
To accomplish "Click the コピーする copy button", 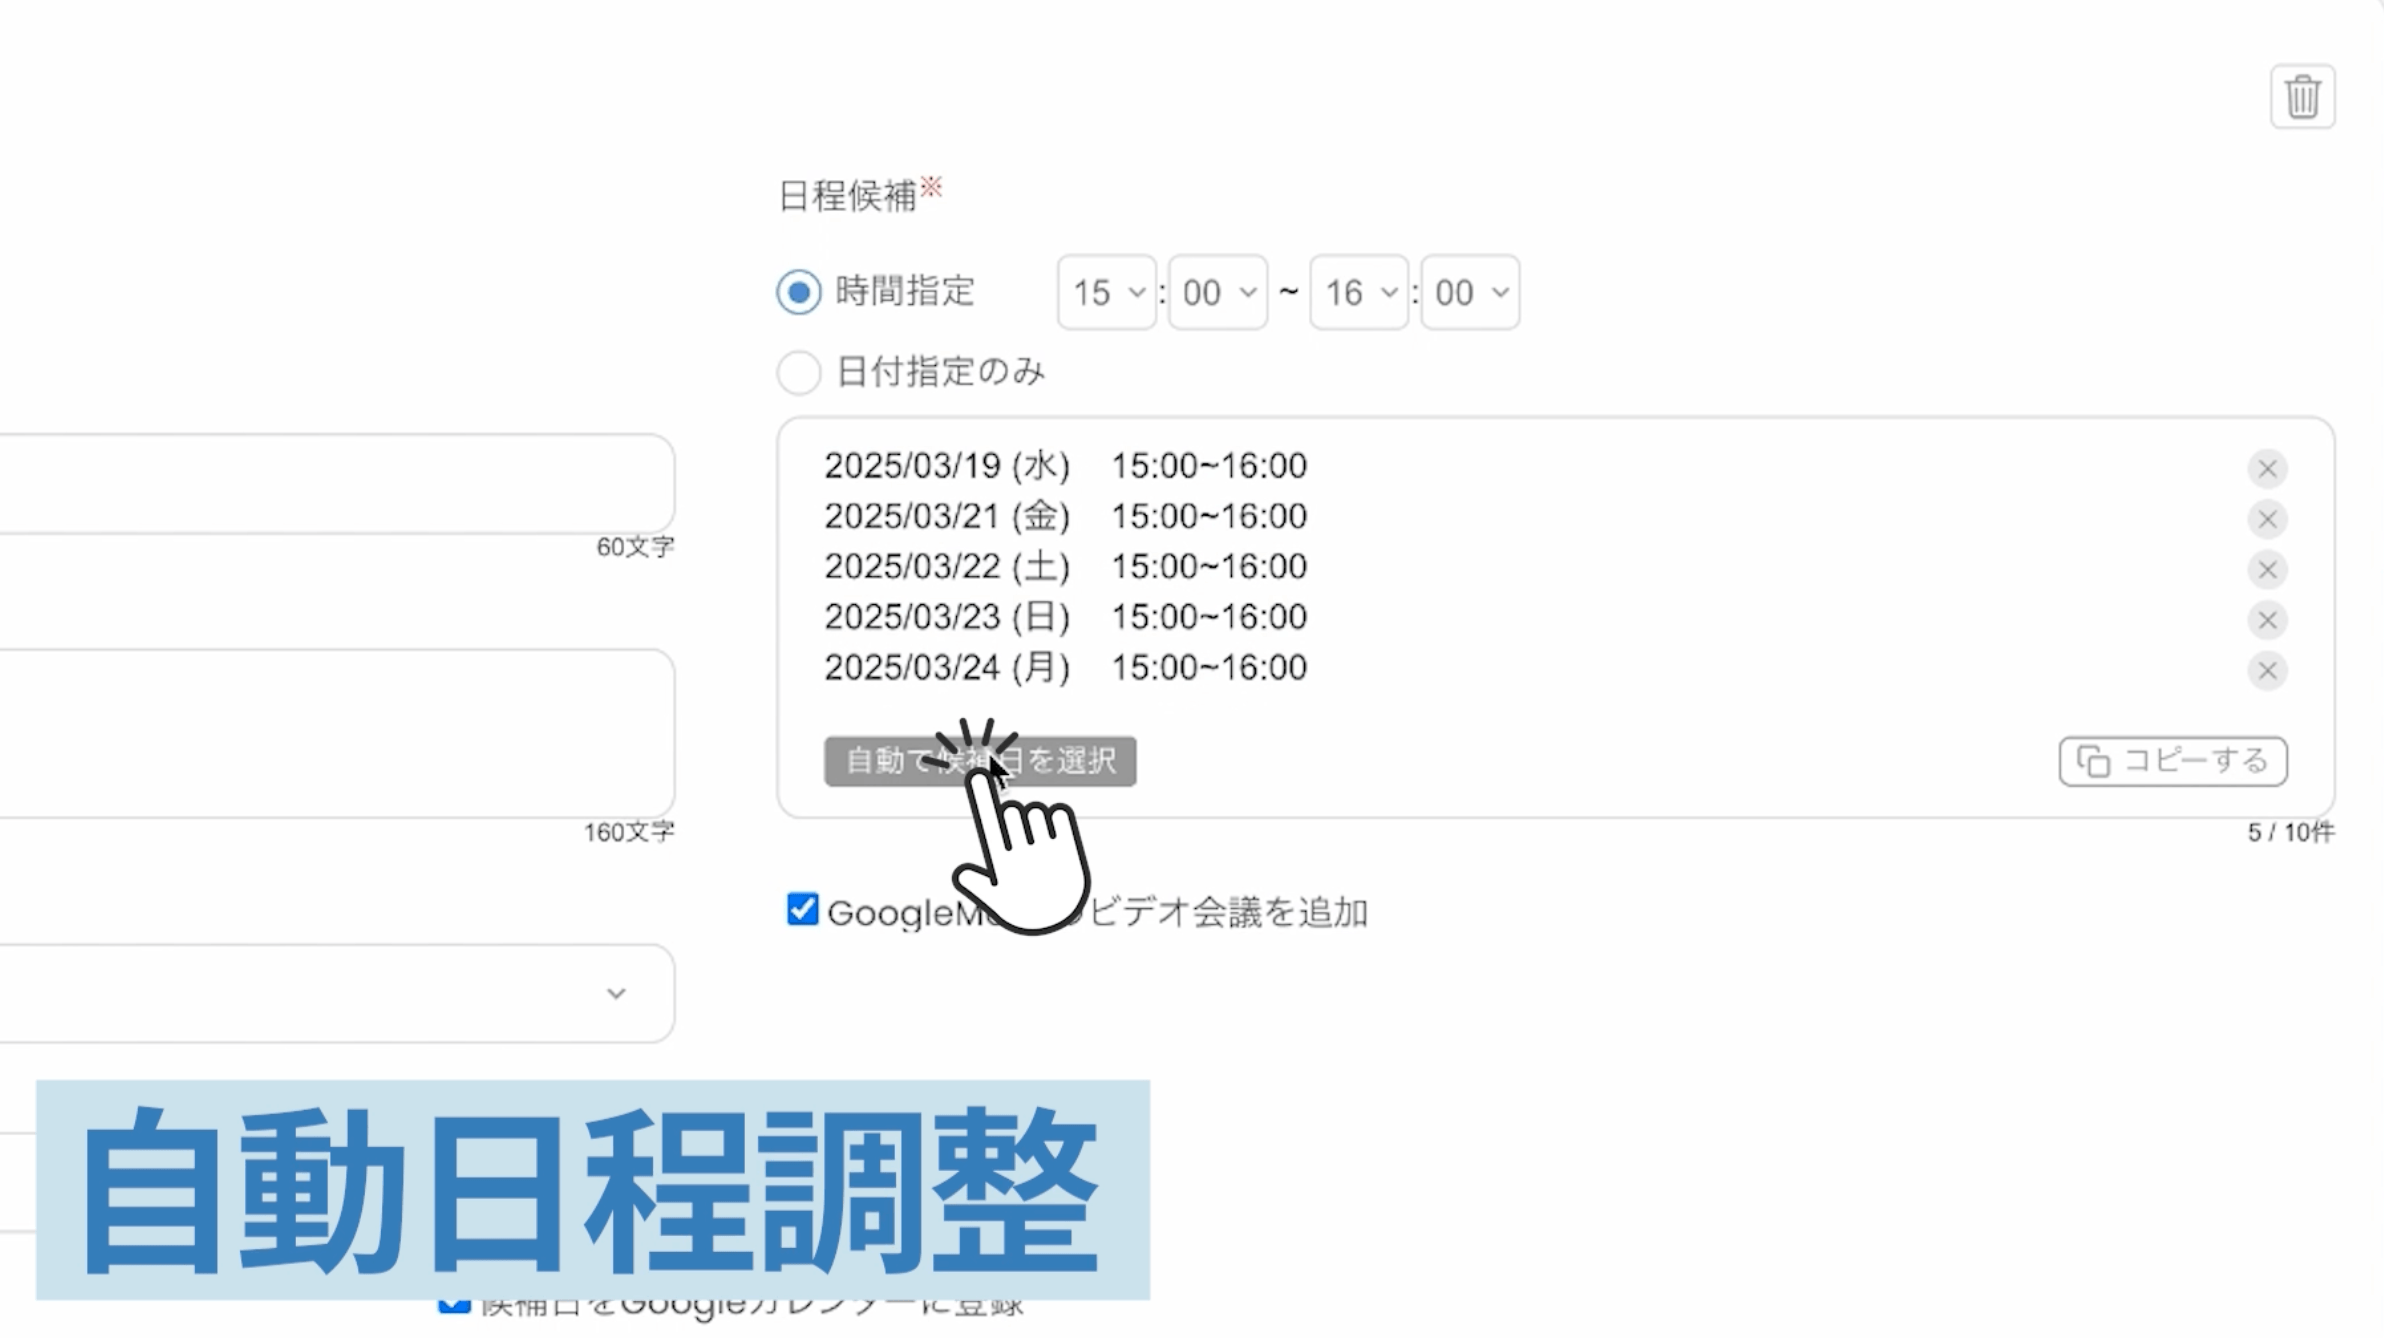I will (x=2172, y=762).
